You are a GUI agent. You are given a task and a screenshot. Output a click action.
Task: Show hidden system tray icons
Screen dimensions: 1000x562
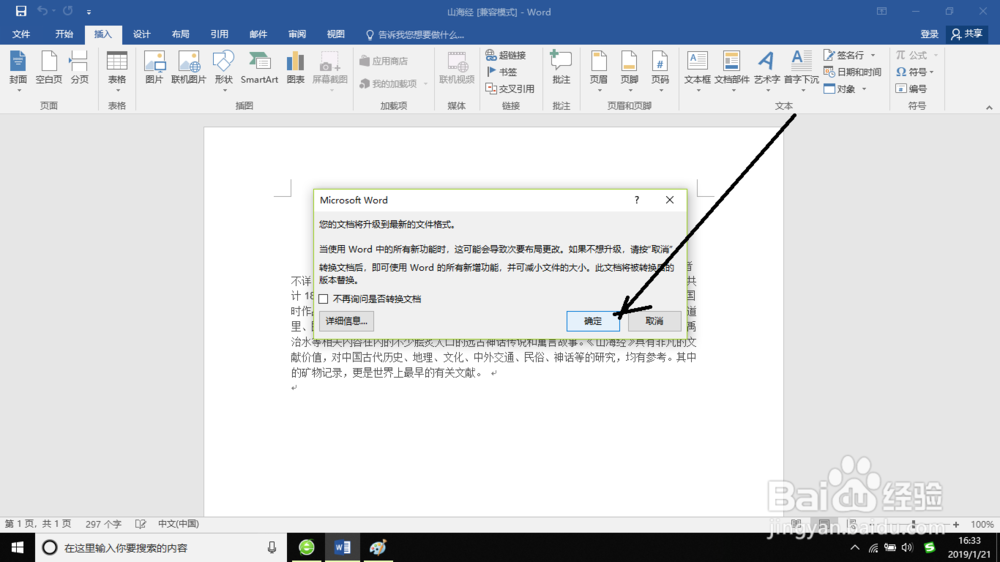click(x=855, y=547)
